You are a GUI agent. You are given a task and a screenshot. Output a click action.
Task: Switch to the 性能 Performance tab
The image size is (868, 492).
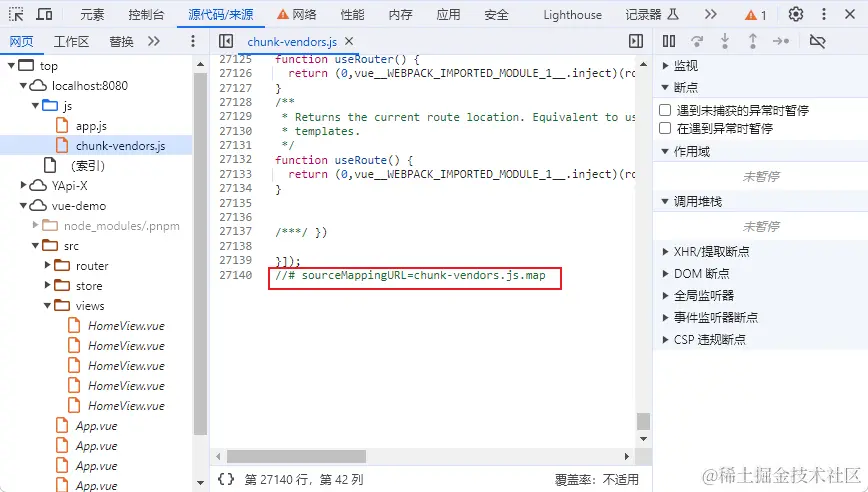pyautogui.click(x=353, y=14)
